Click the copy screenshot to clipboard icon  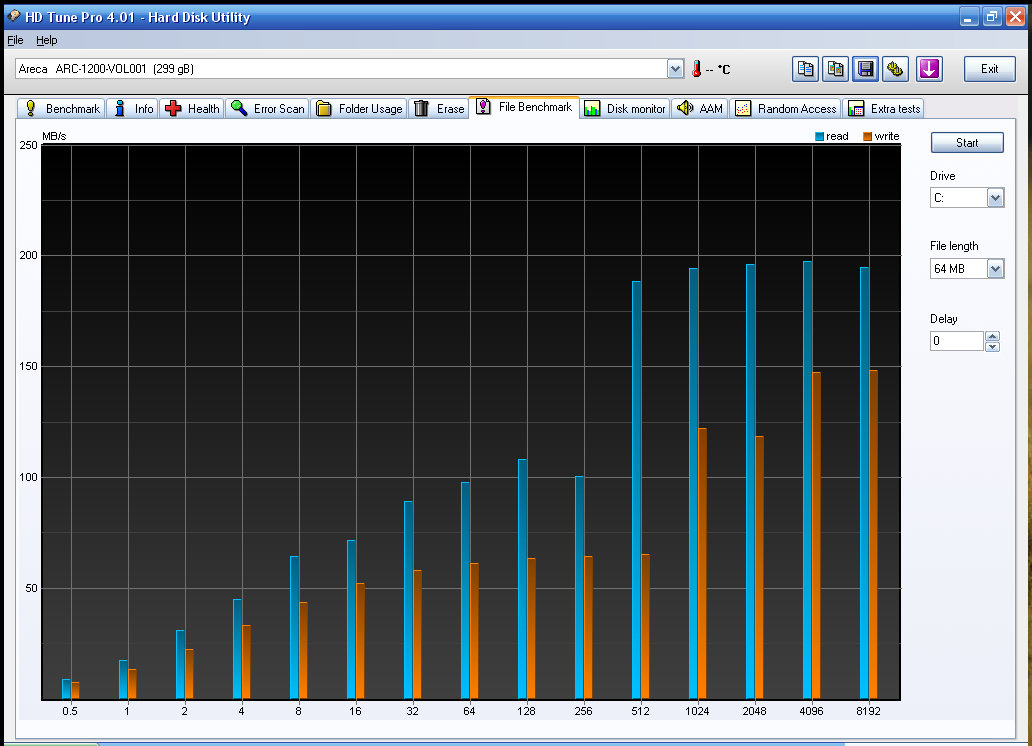pos(835,69)
